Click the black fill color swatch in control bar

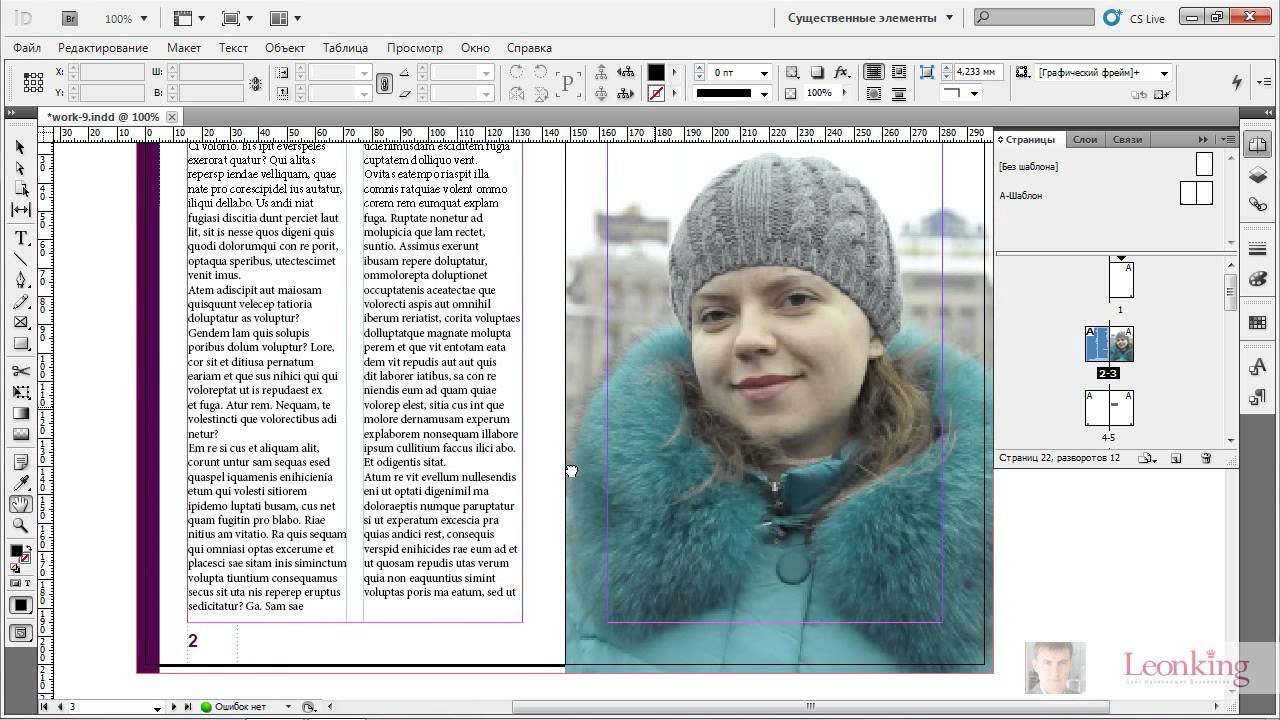656,72
